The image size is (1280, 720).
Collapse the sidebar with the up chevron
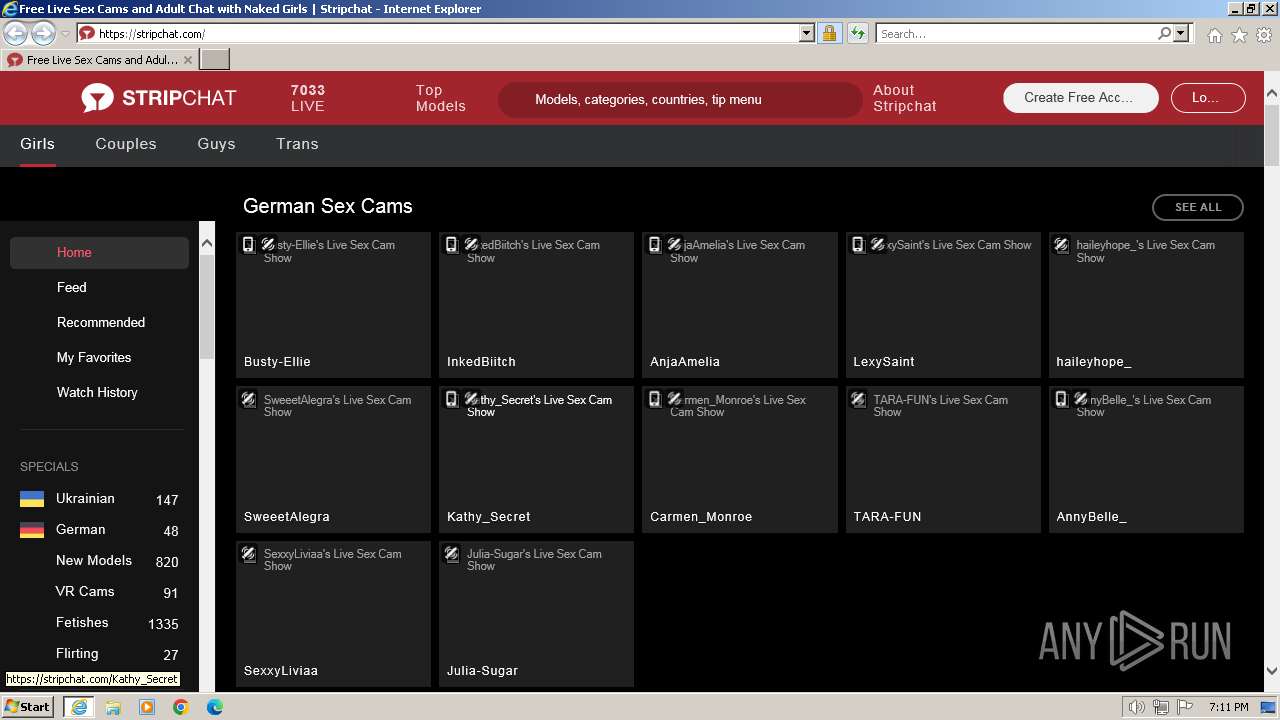pos(207,243)
